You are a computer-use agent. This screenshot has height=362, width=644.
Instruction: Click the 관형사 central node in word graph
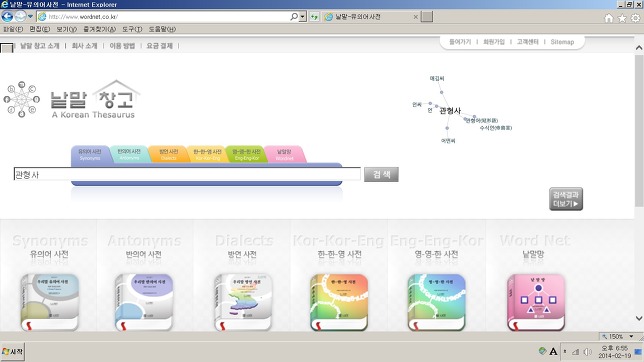(x=450, y=111)
